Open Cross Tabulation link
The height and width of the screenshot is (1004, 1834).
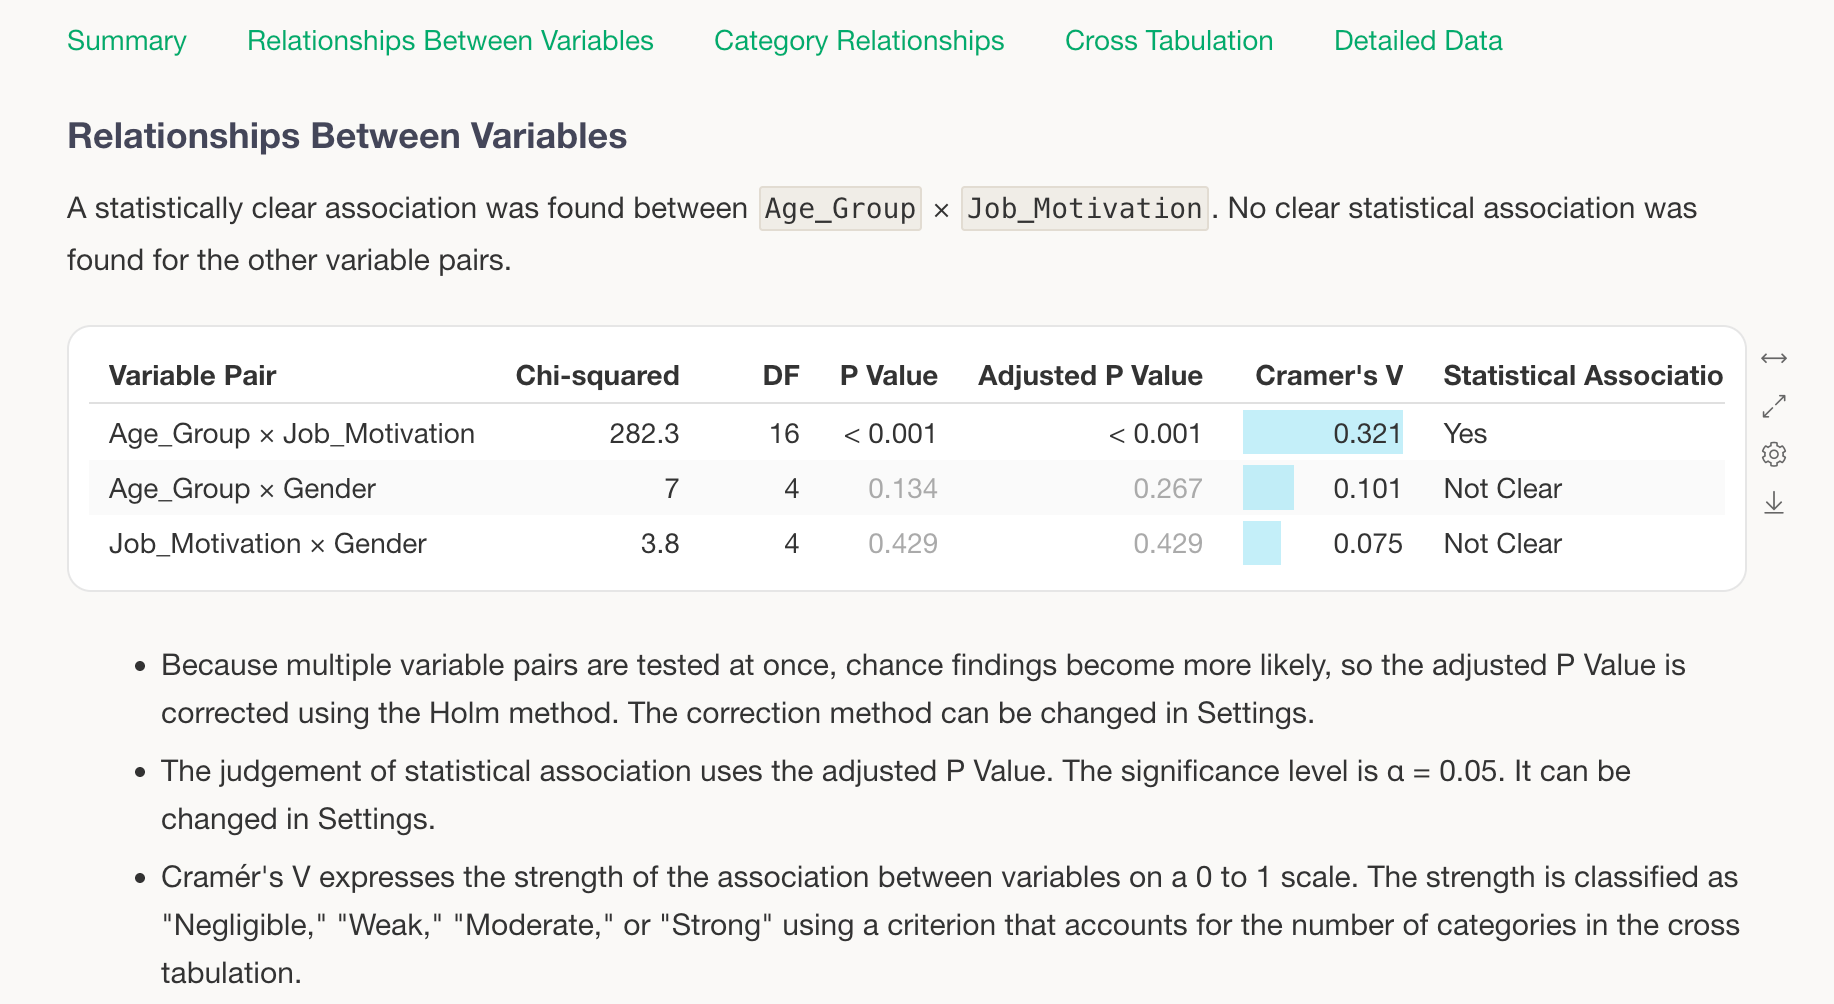point(1169,41)
